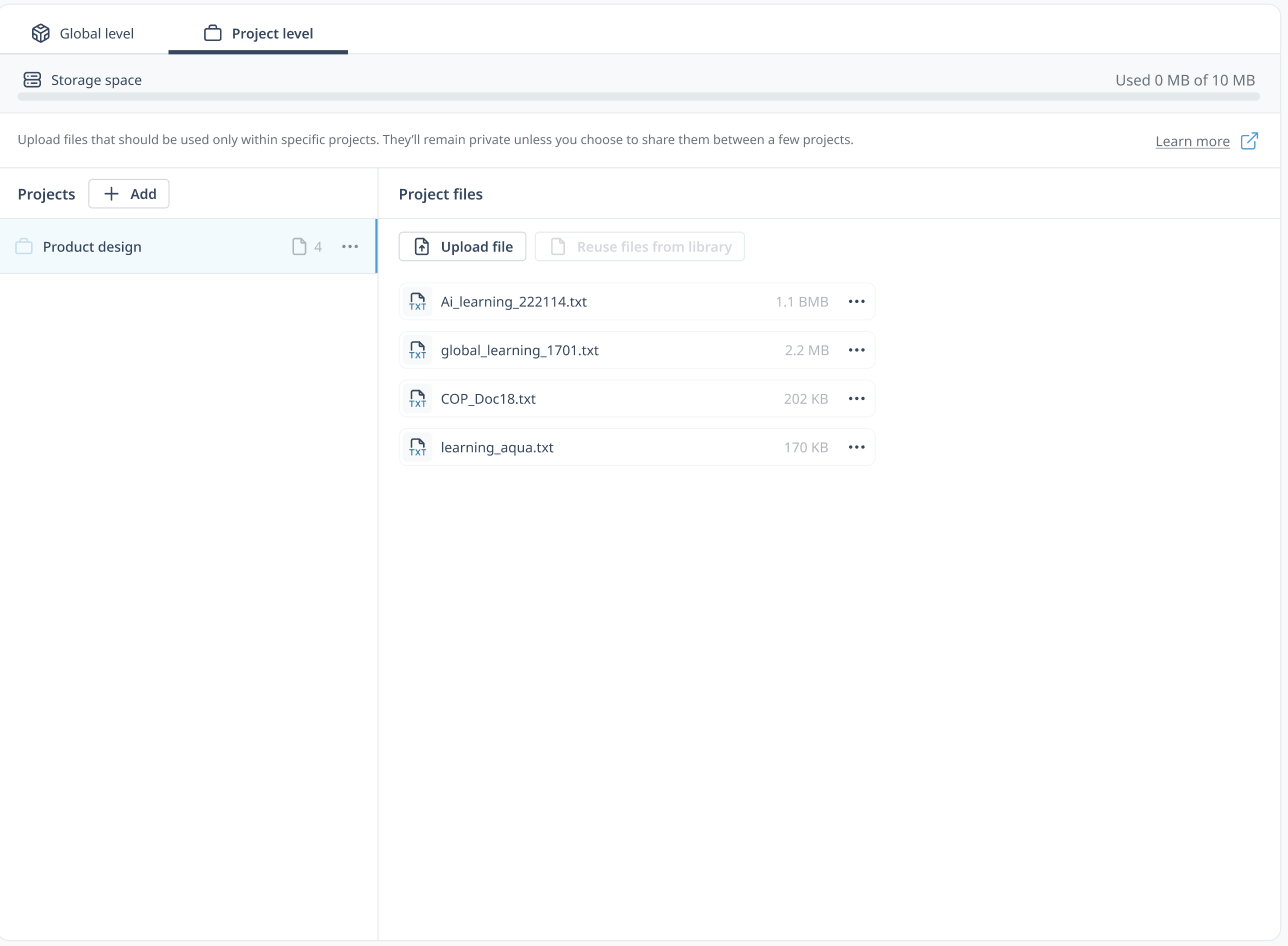
Task: Click the TXT icon for Ai_learning_222114.txt
Action: point(418,301)
